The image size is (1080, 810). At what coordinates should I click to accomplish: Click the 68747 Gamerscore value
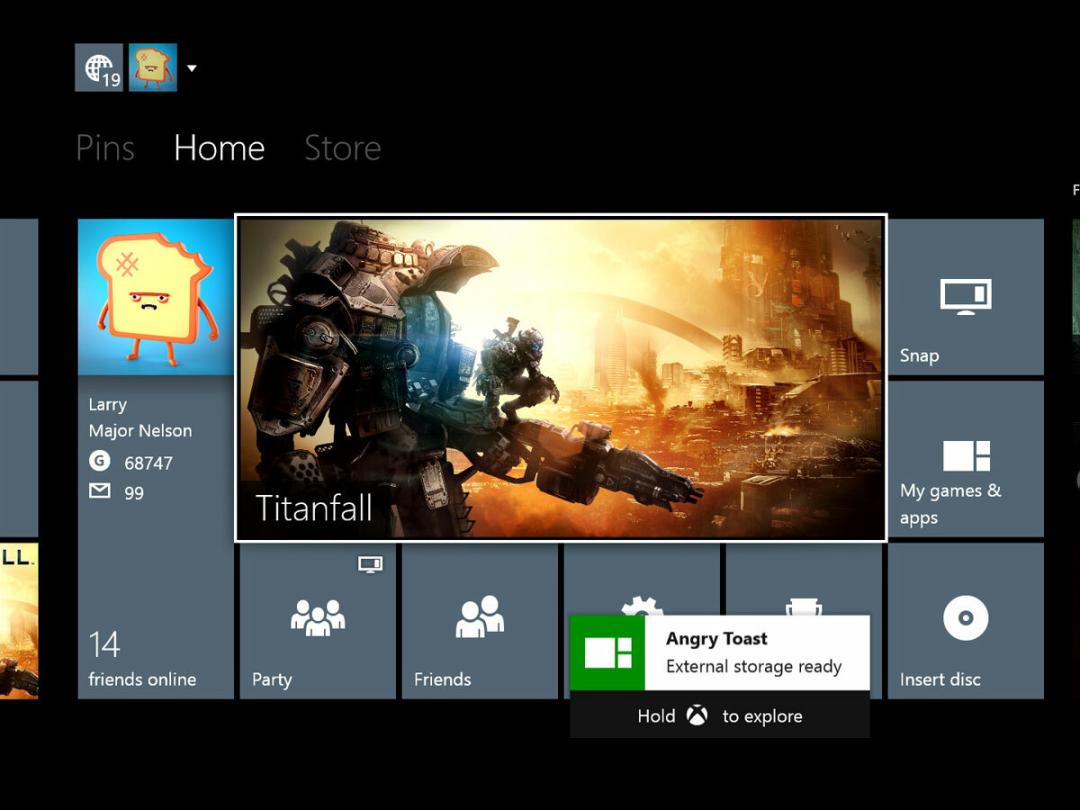tap(148, 464)
